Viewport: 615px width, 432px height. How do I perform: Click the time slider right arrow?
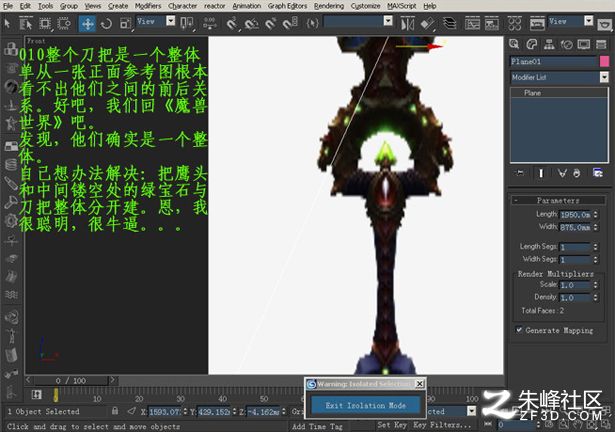click(x=113, y=380)
